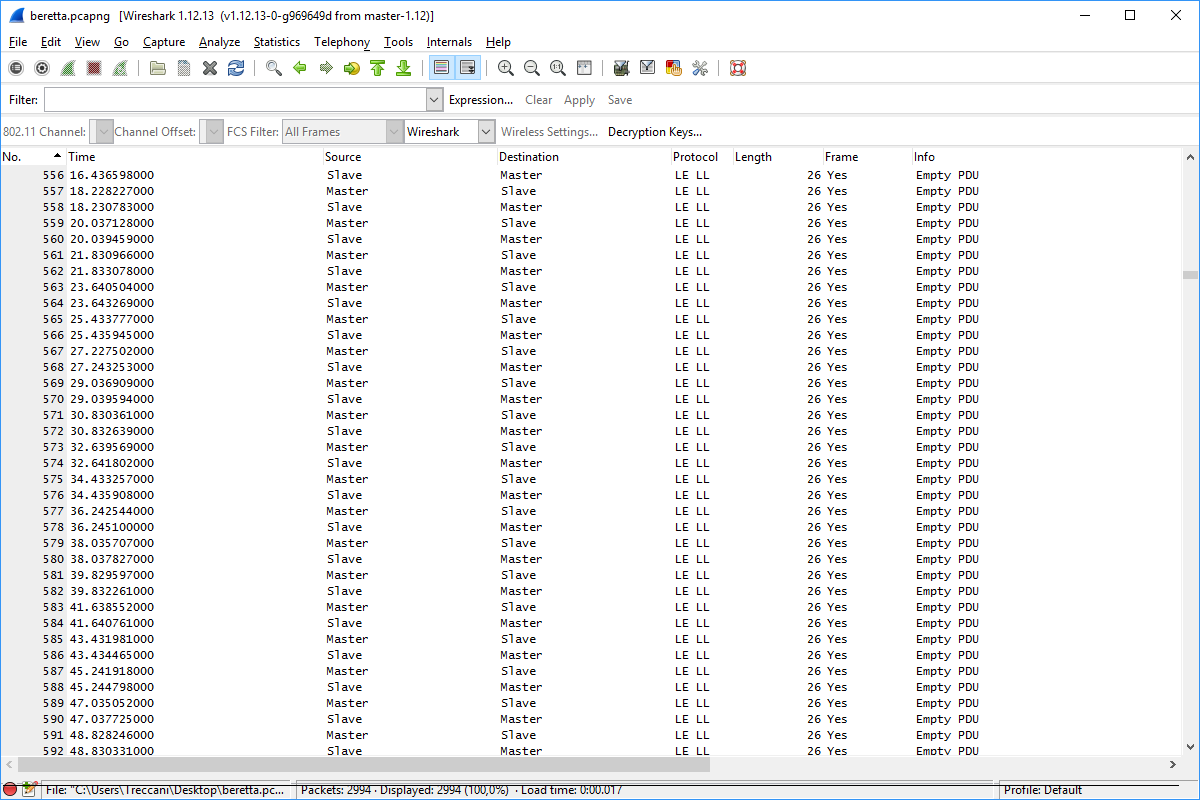Open the capture interfaces list icon

[16, 68]
